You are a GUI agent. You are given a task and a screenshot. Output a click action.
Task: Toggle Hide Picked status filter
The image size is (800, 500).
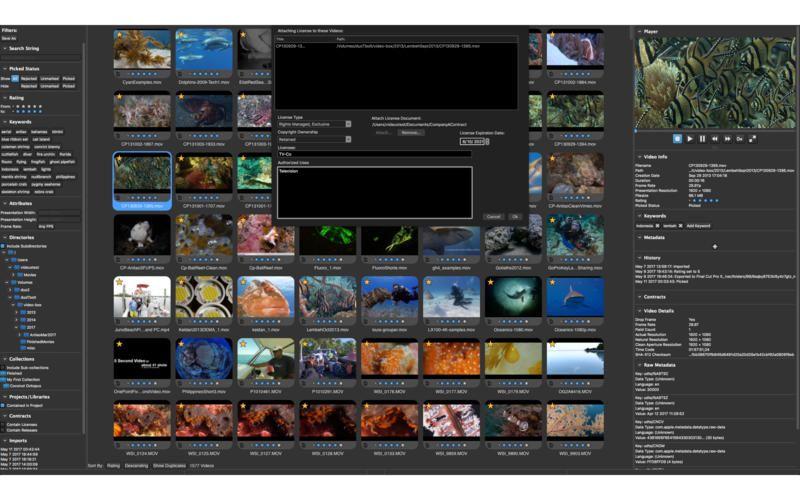[x=68, y=86]
